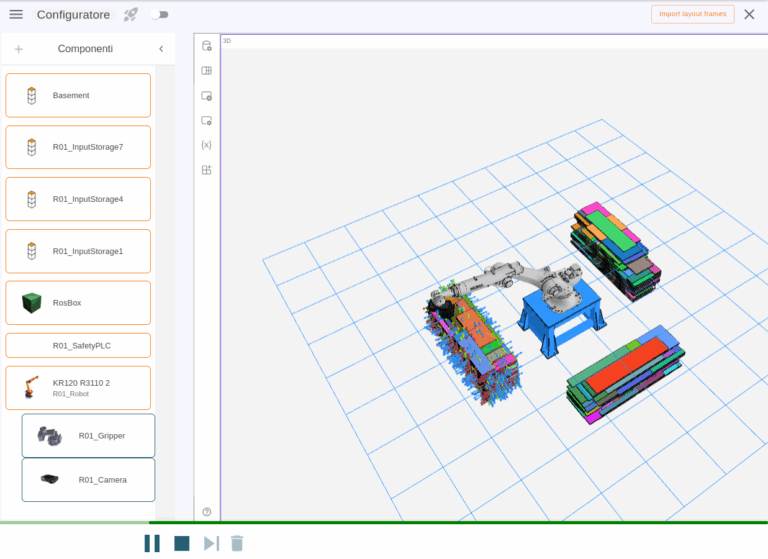Select the R01_Gripper component
768x559 pixels.
click(x=88, y=436)
